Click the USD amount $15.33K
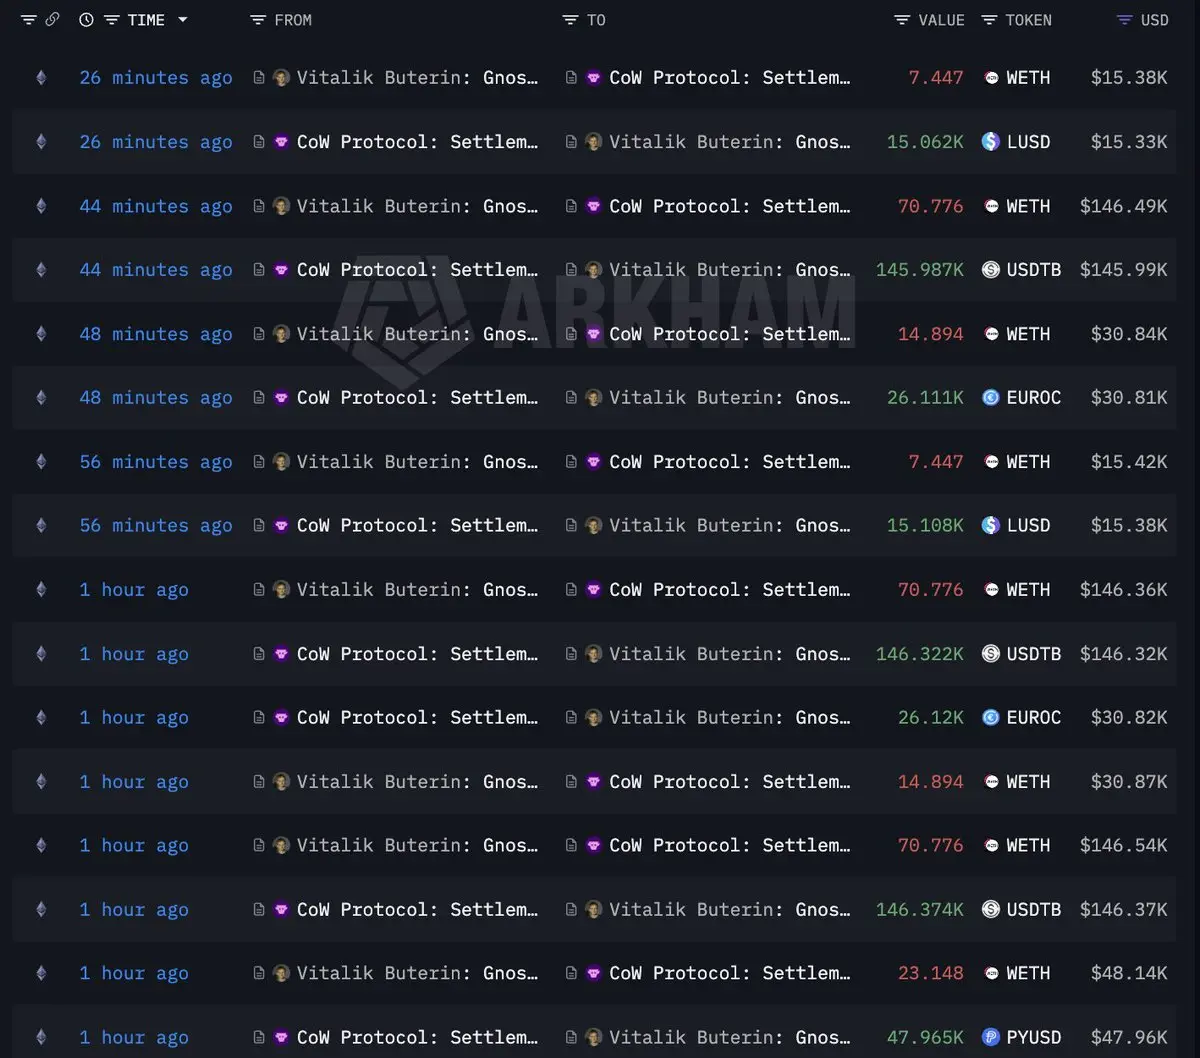Screen dimensions: 1200x1058 point(1129,142)
